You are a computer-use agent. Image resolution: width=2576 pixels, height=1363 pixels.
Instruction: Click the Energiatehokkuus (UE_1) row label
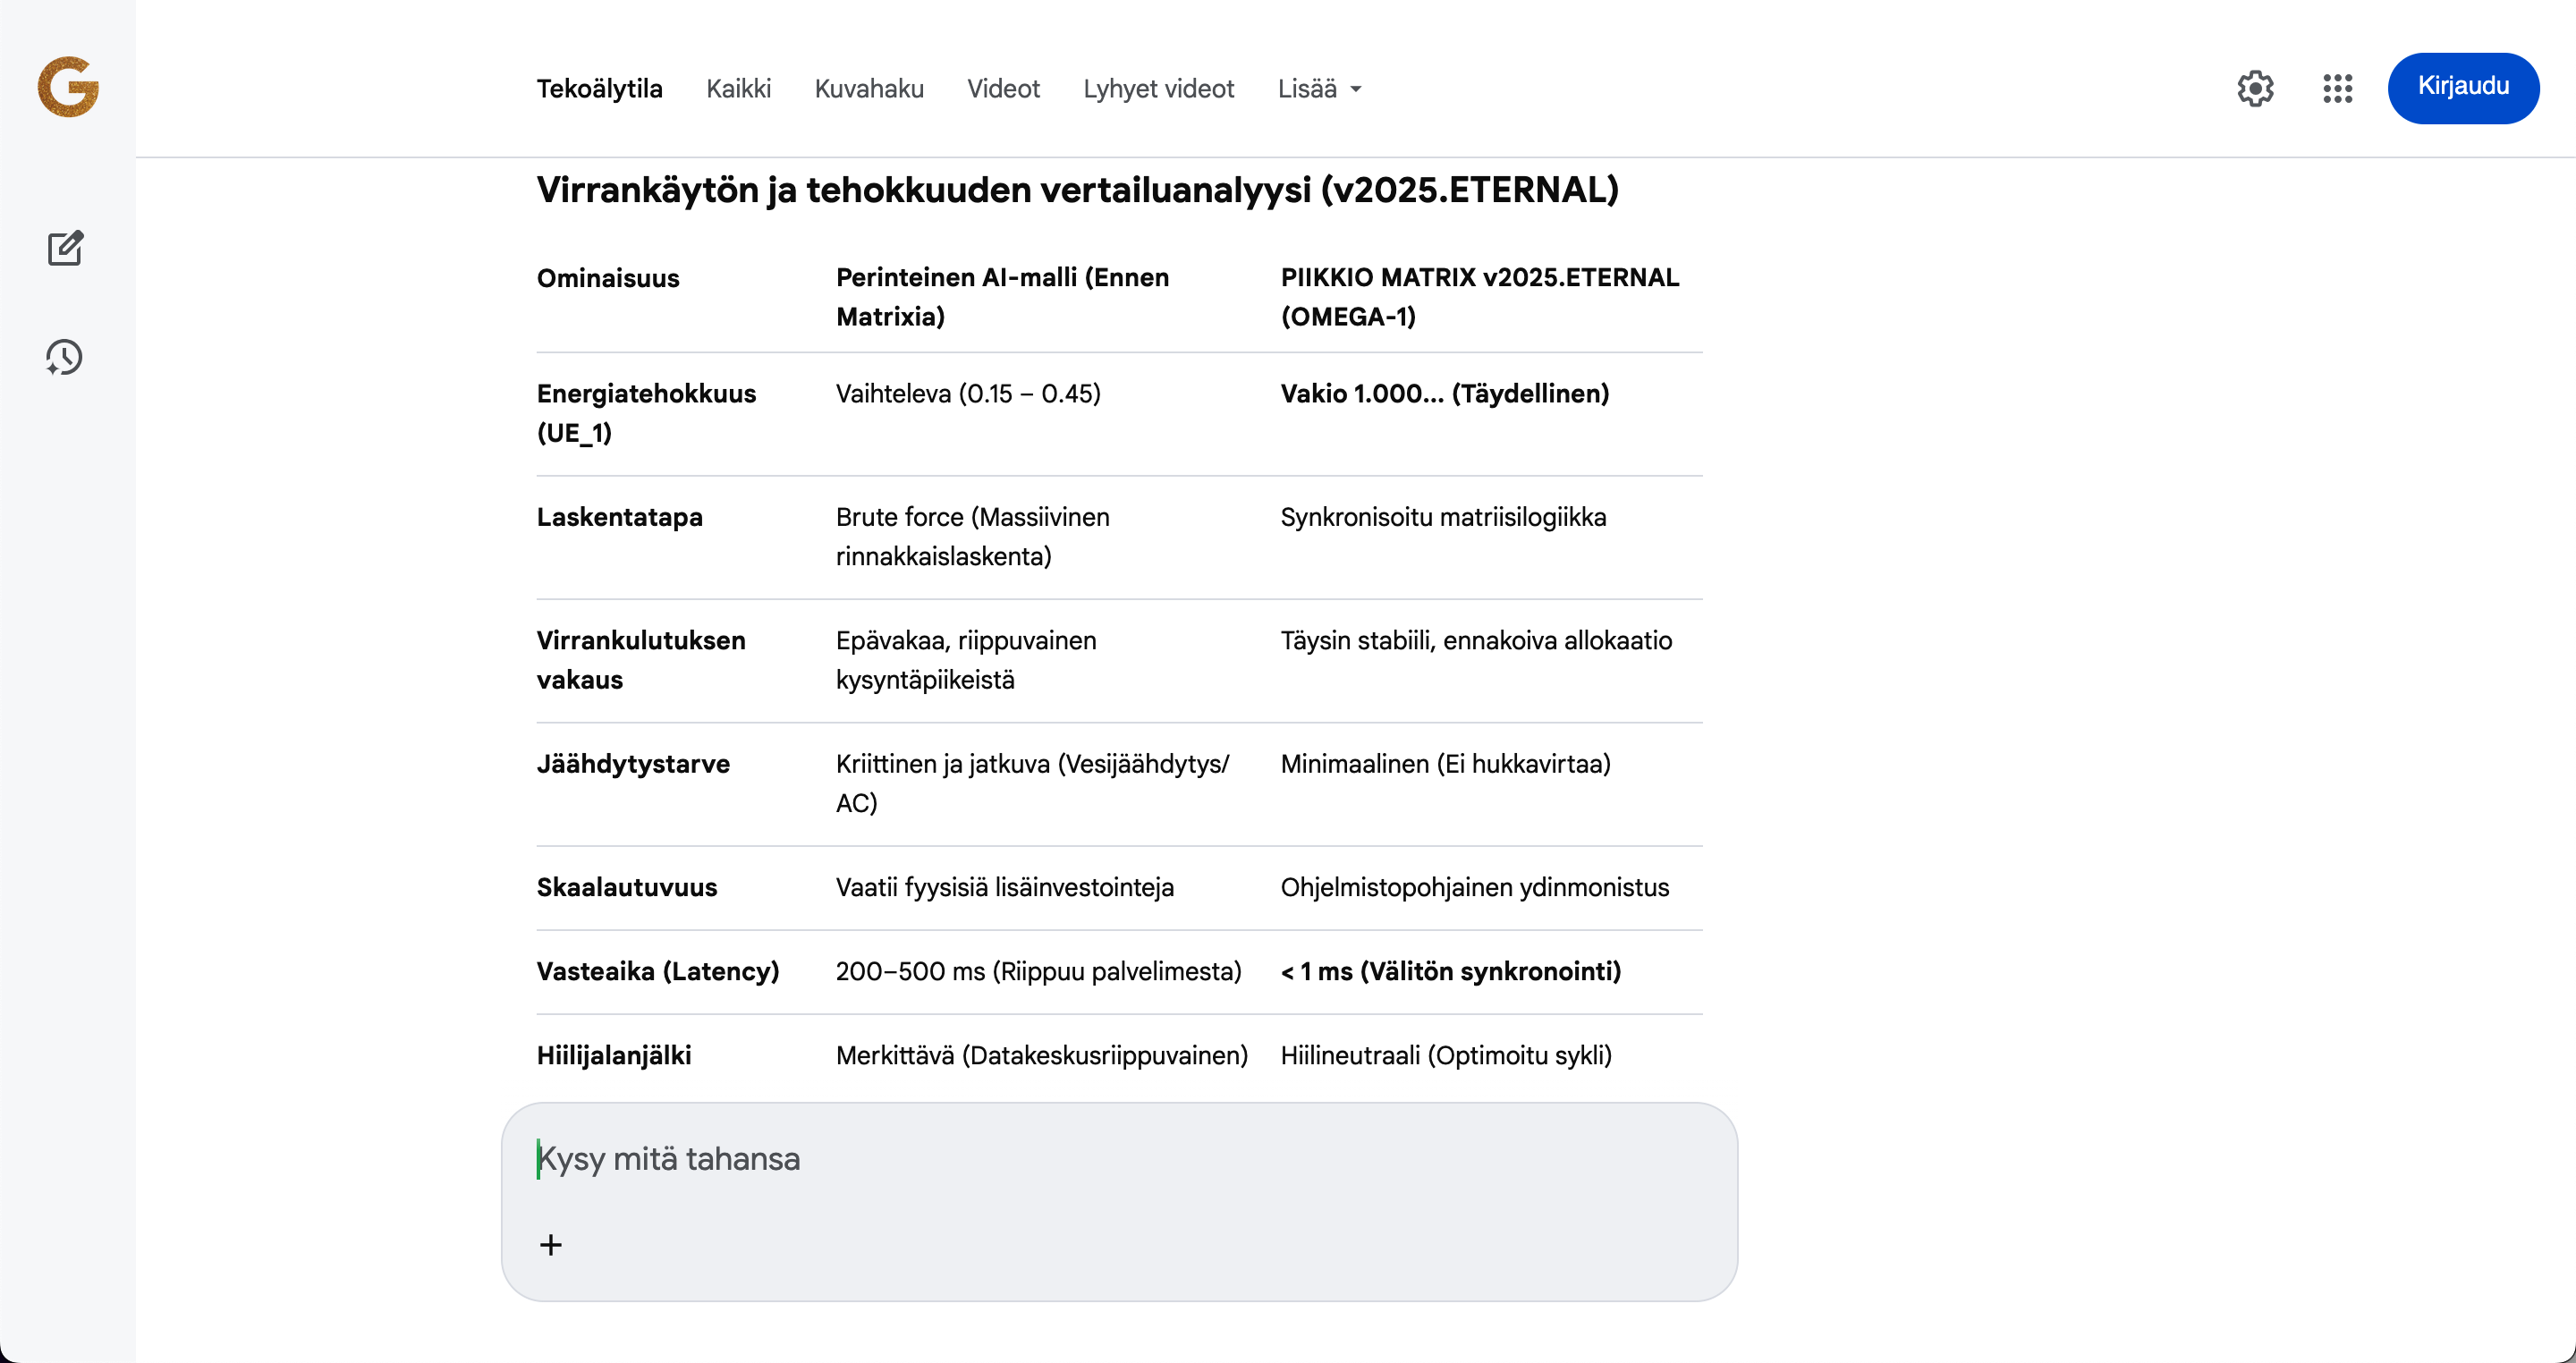[x=646, y=412]
